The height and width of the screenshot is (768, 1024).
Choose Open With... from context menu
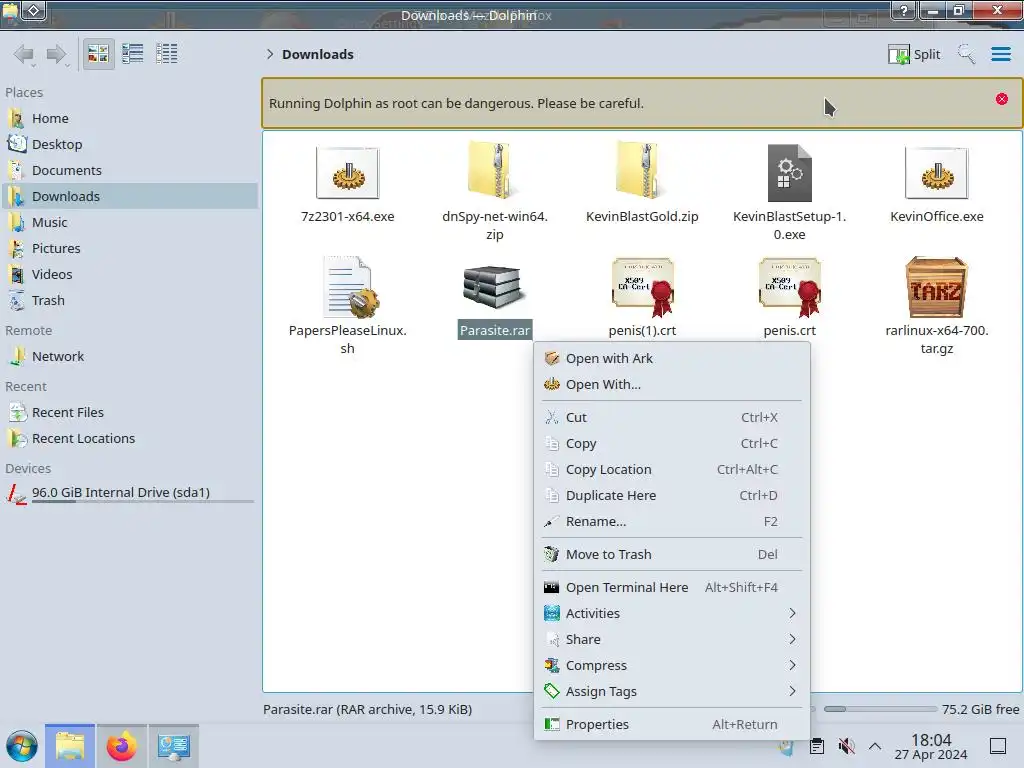click(x=672, y=385)
